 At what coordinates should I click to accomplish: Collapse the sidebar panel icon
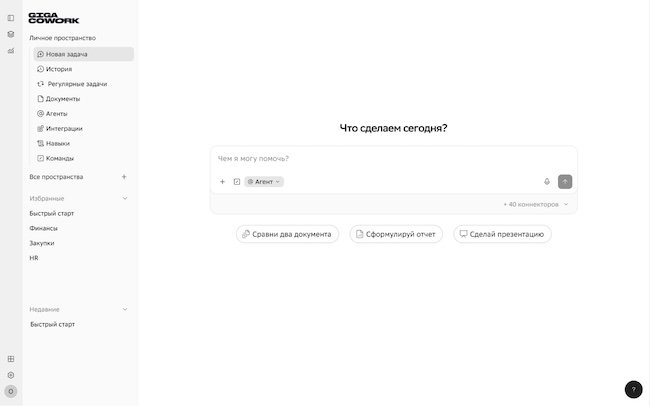[x=11, y=18]
